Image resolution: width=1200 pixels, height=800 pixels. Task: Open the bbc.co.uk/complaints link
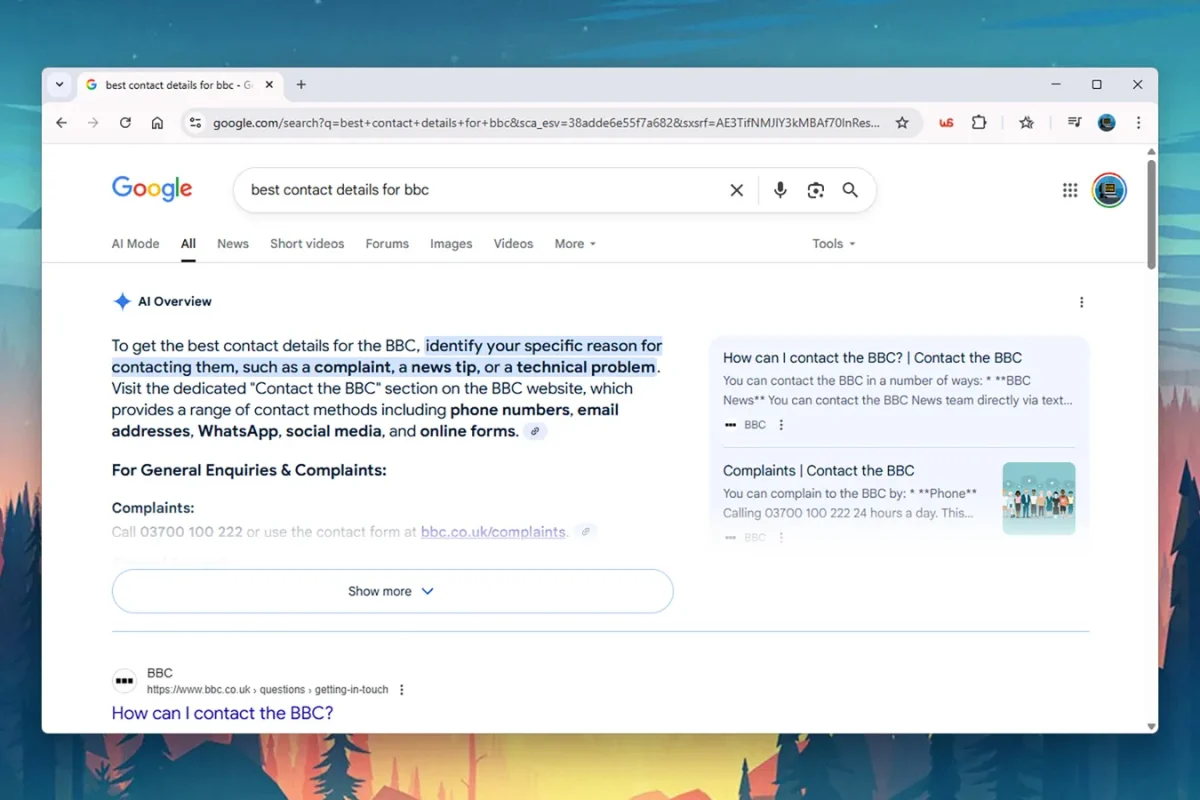pos(493,532)
